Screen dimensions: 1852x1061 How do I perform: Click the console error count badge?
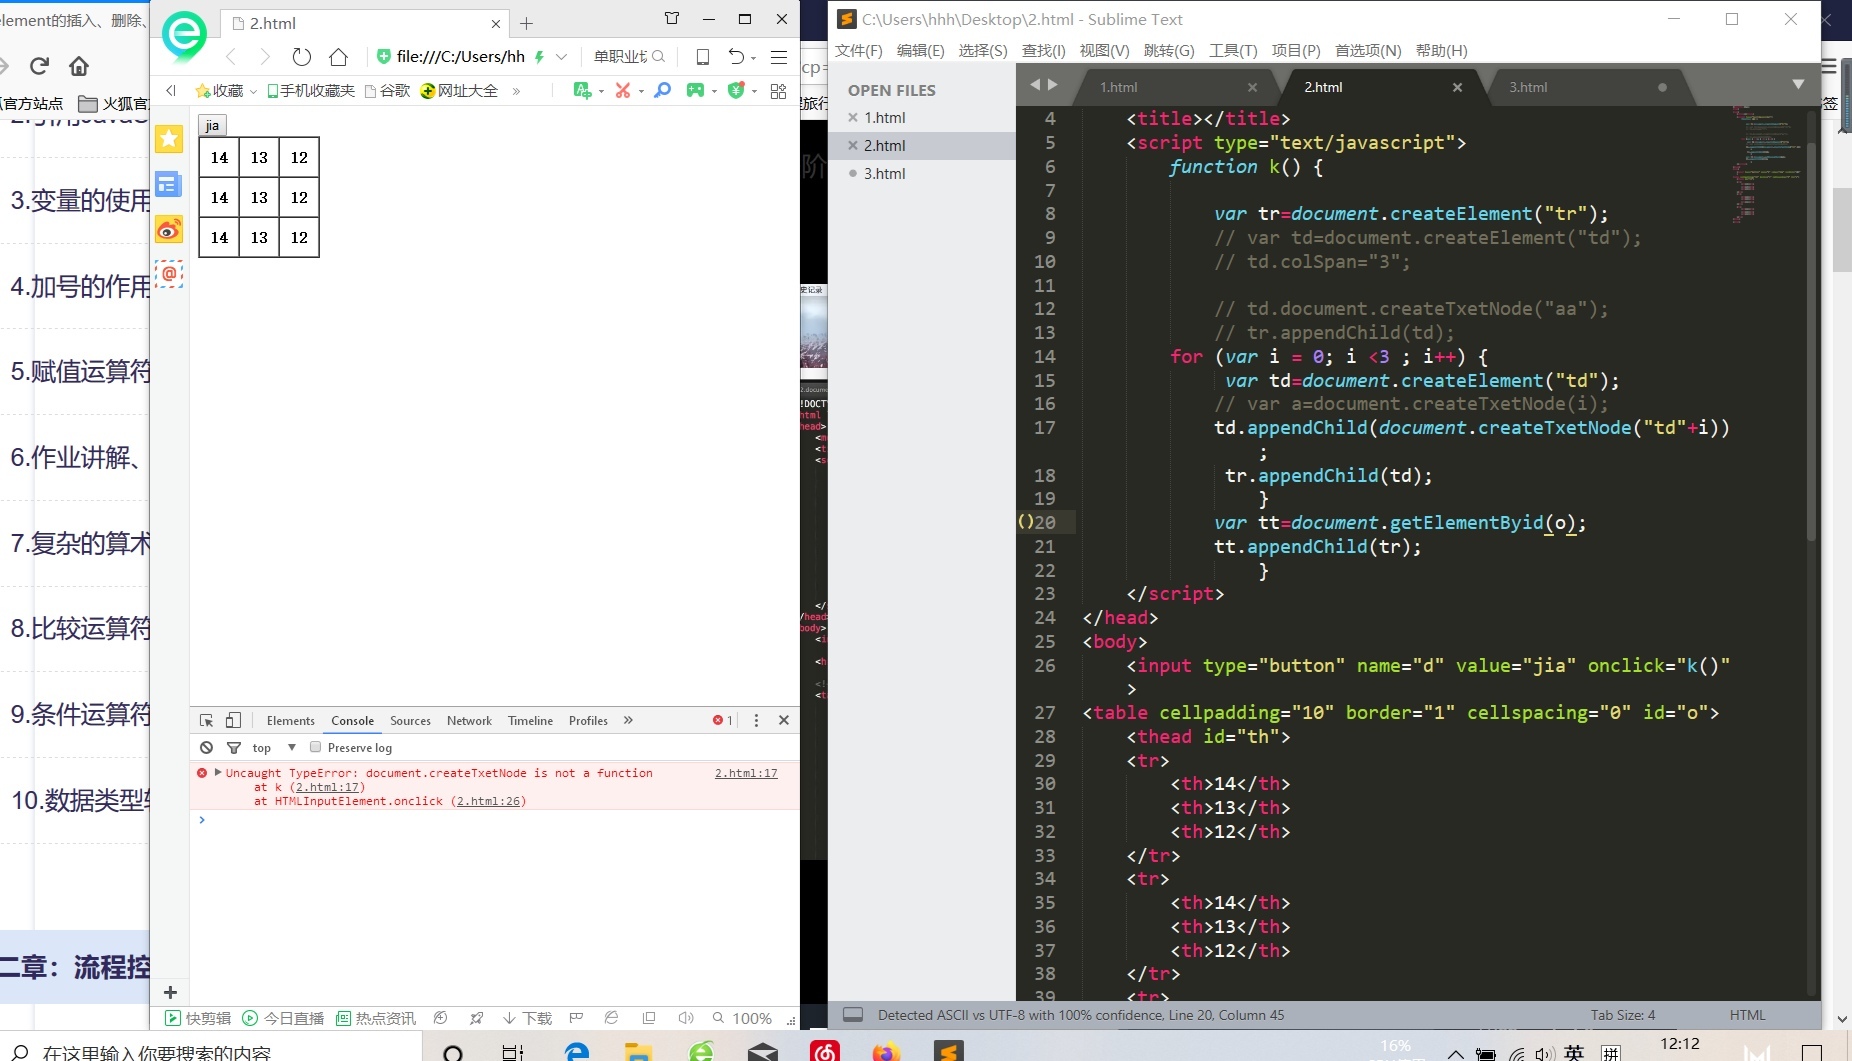click(x=722, y=720)
